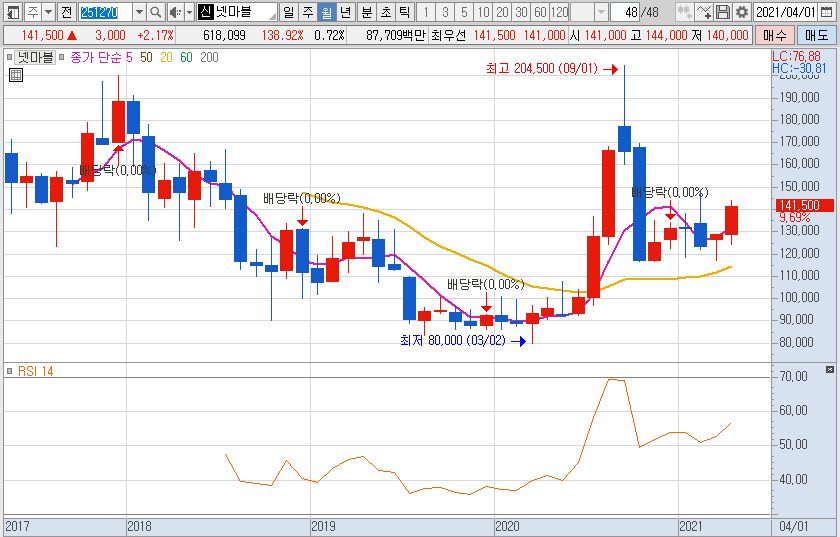
Task: Click the square marker before 넷마블 legend
Action: tap(9, 57)
